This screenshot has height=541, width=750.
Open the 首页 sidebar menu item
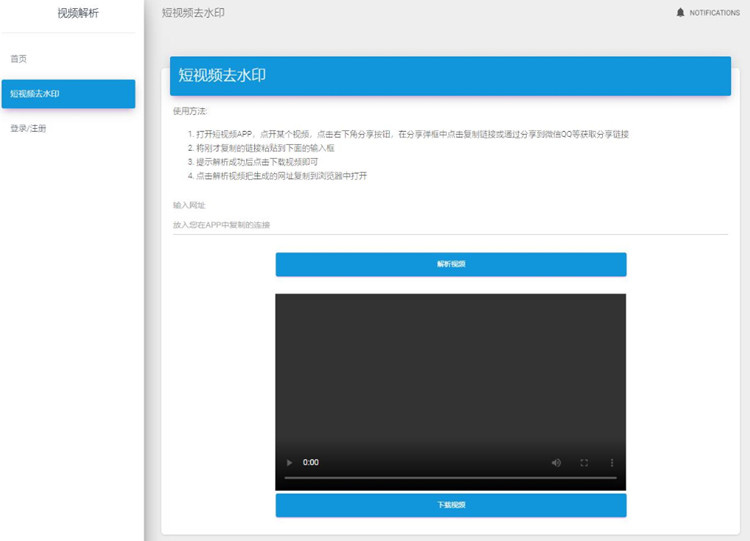(x=19, y=59)
